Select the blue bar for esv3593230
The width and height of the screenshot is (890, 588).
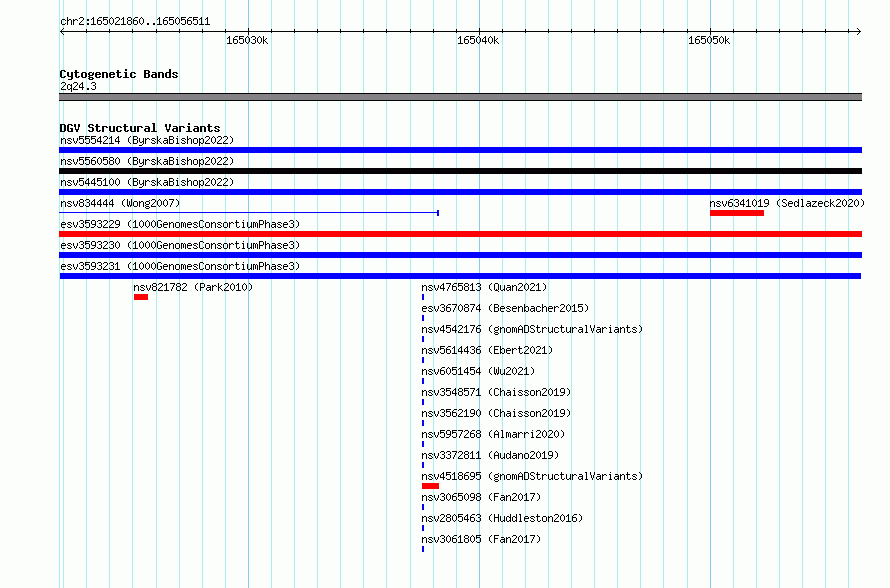(x=460, y=255)
